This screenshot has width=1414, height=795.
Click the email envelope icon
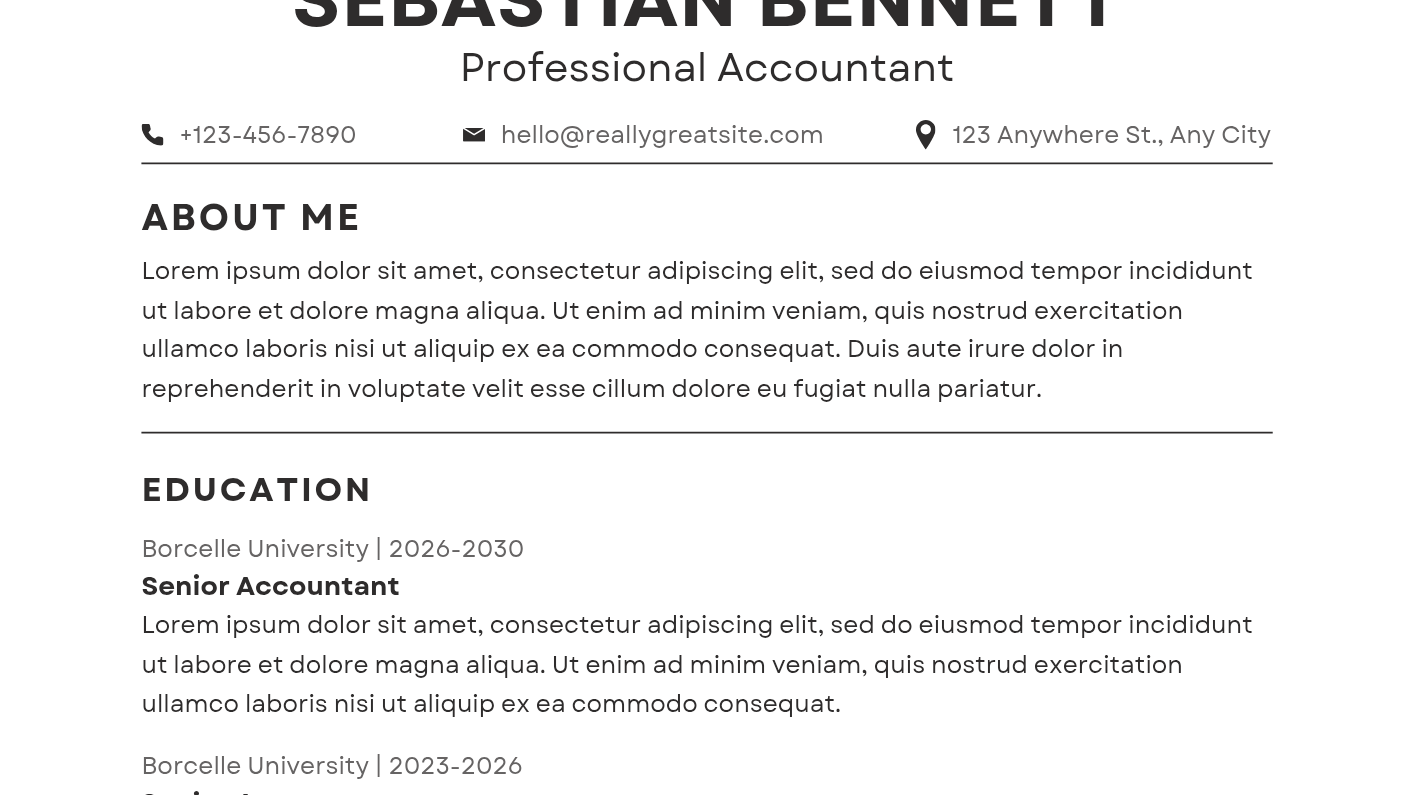coord(474,134)
